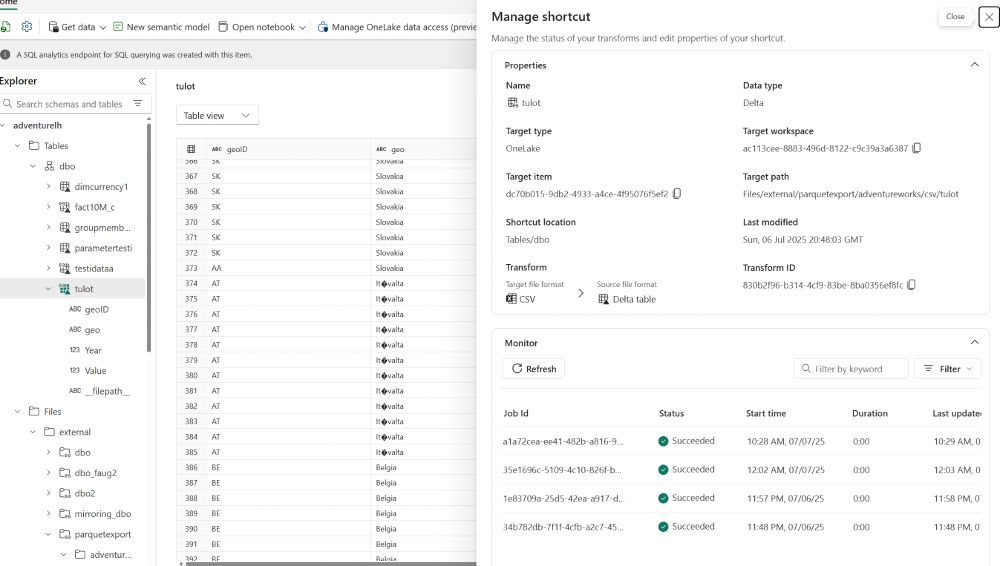Click the explorer tree vertical scrollbar
This screenshot has height=566, width=1000.
149,237
